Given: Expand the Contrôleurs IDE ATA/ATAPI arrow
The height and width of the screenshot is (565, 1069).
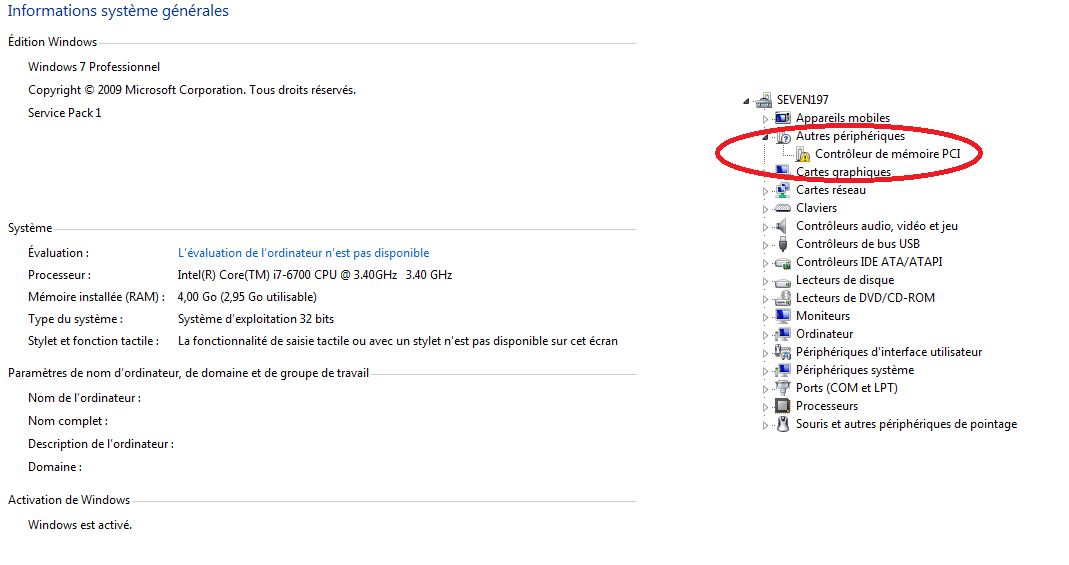Looking at the screenshot, I should (x=765, y=263).
